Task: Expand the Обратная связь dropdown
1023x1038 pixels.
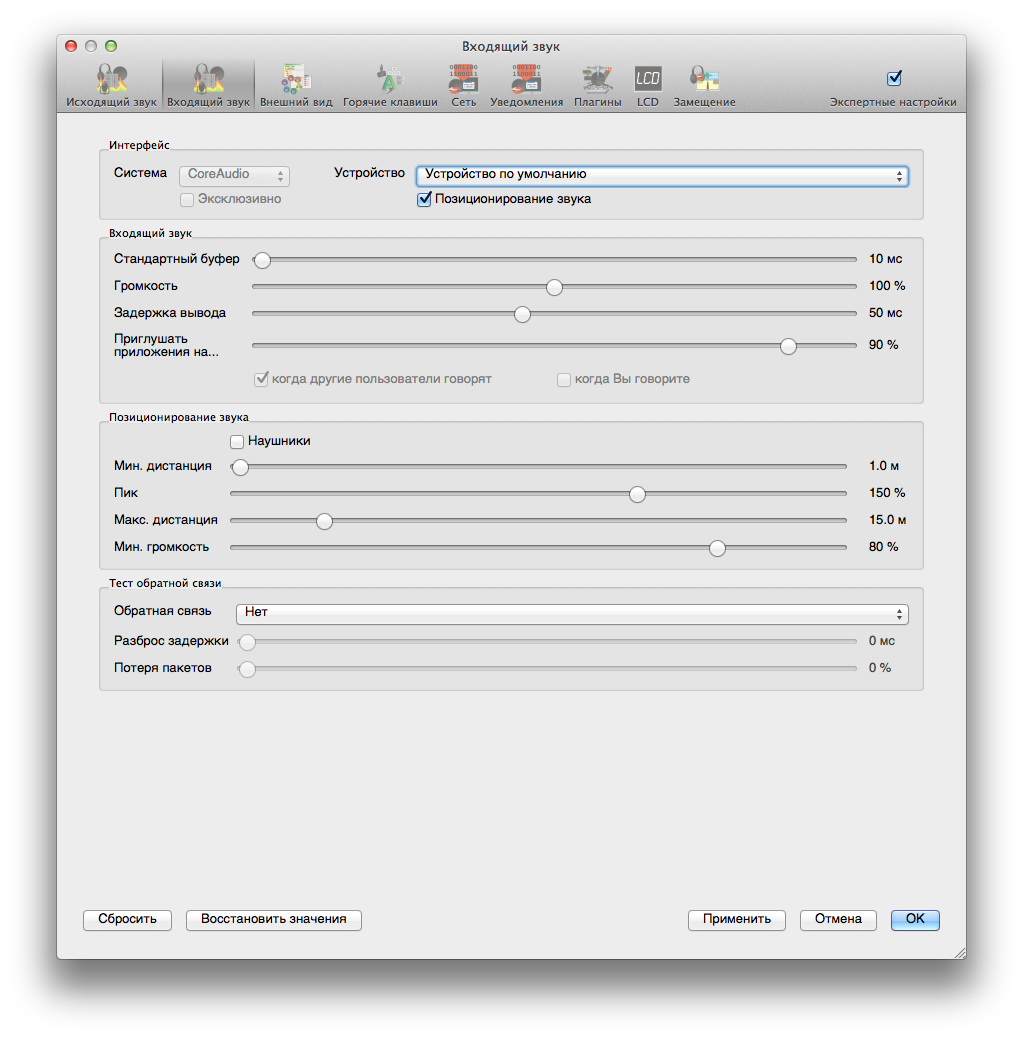Action: pos(571,613)
